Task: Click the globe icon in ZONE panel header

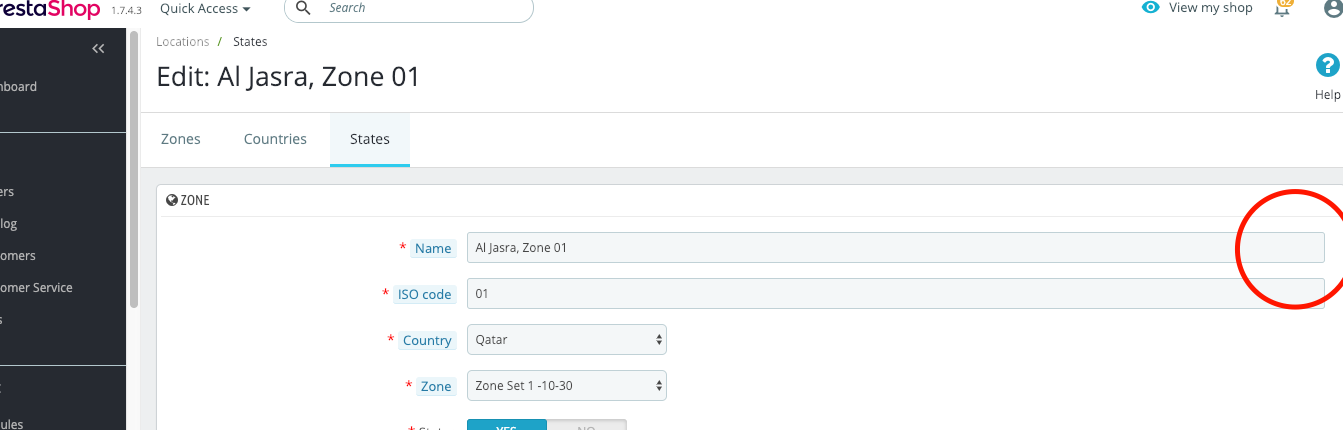Action: tap(172, 200)
